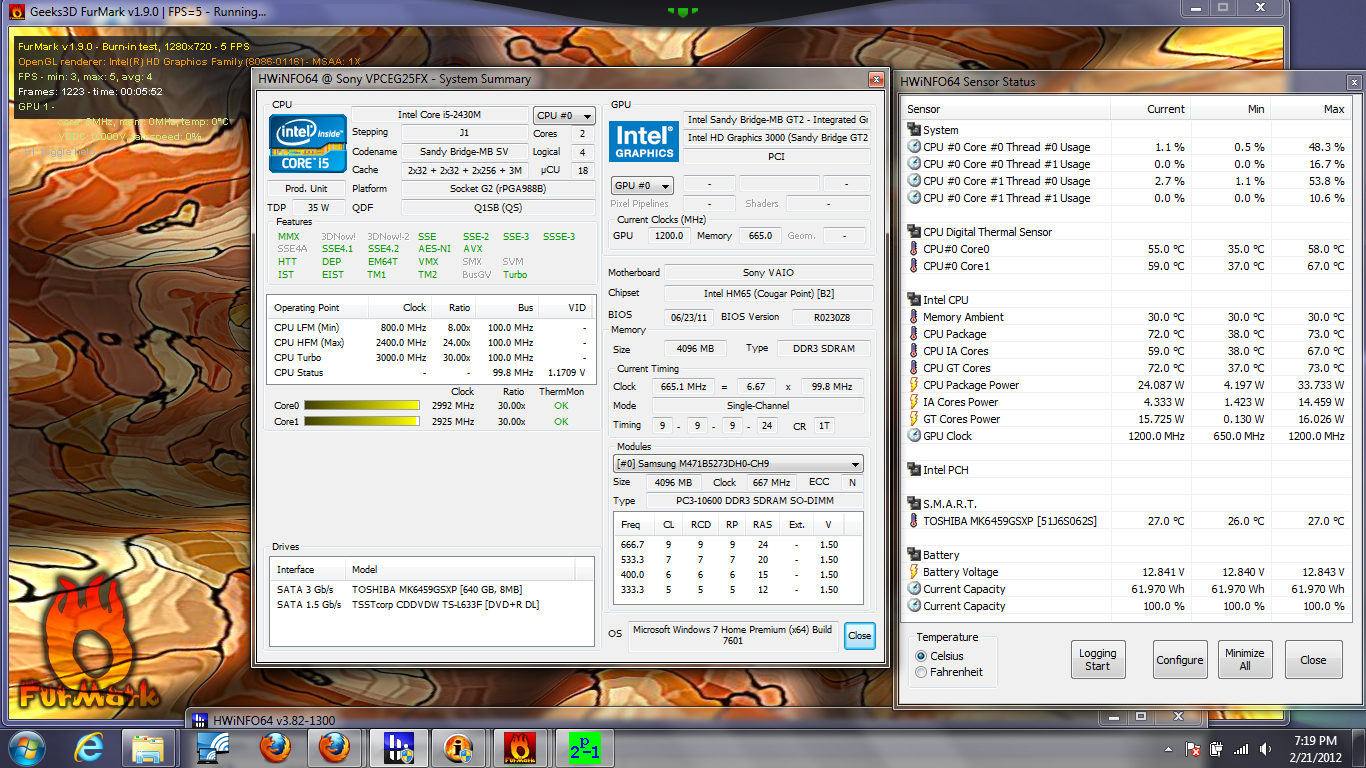Click the Minimize All button
Viewport: 1366px width, 768px height.
pos(1245,660)
